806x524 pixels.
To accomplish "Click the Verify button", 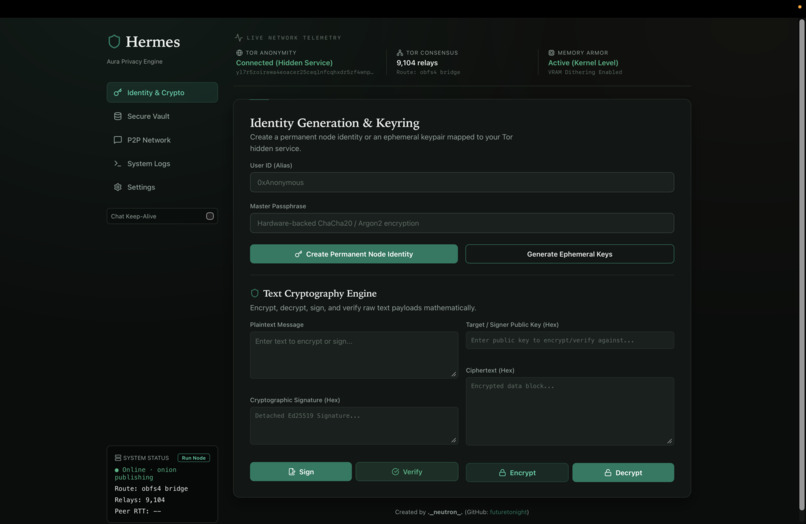I will point(407,472).
